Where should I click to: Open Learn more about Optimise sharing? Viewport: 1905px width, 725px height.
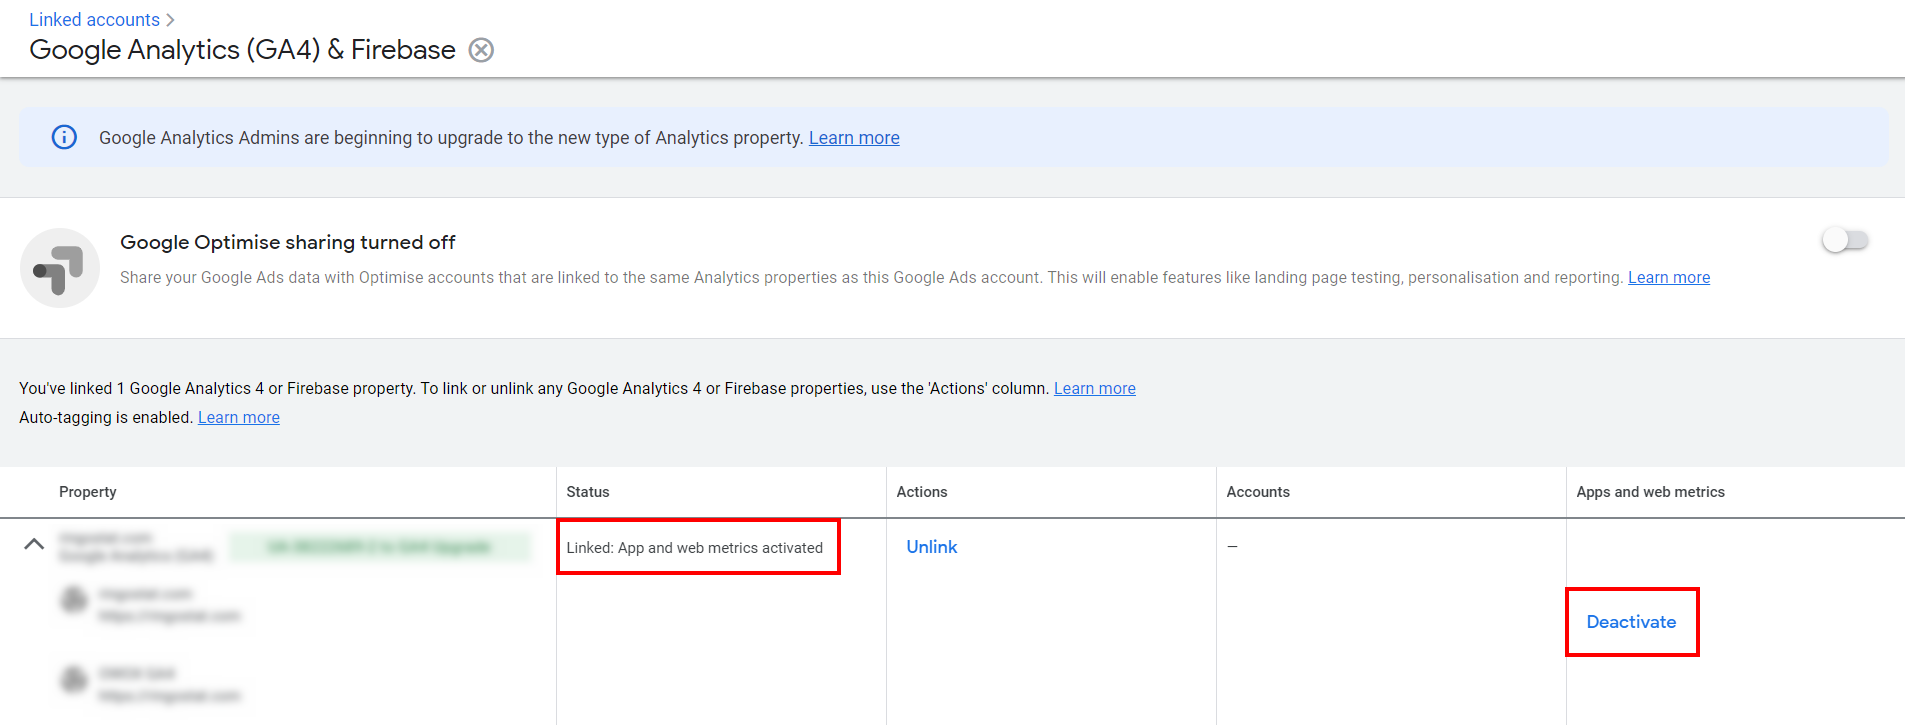tap(1669, 278)
